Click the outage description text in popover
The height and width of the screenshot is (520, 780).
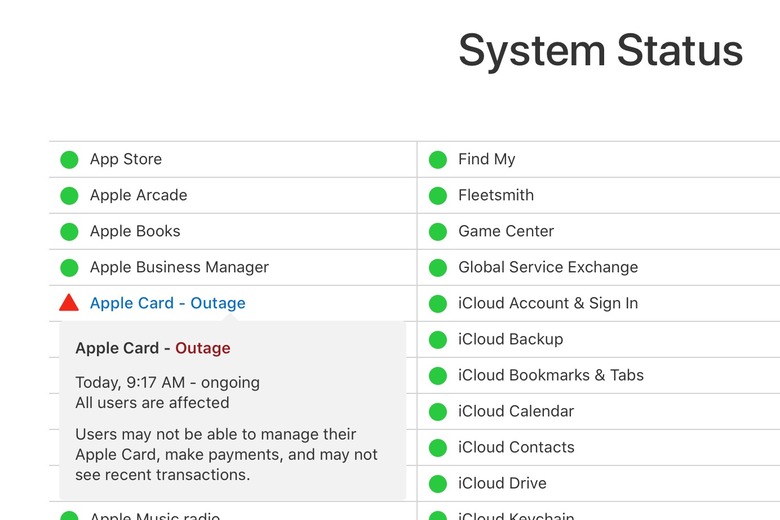tap(226, 454)
